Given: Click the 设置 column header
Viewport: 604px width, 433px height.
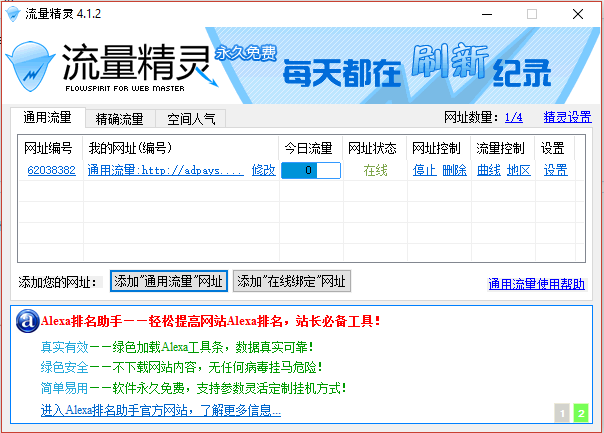Looking at the screenshot, I should coord(555,148).
